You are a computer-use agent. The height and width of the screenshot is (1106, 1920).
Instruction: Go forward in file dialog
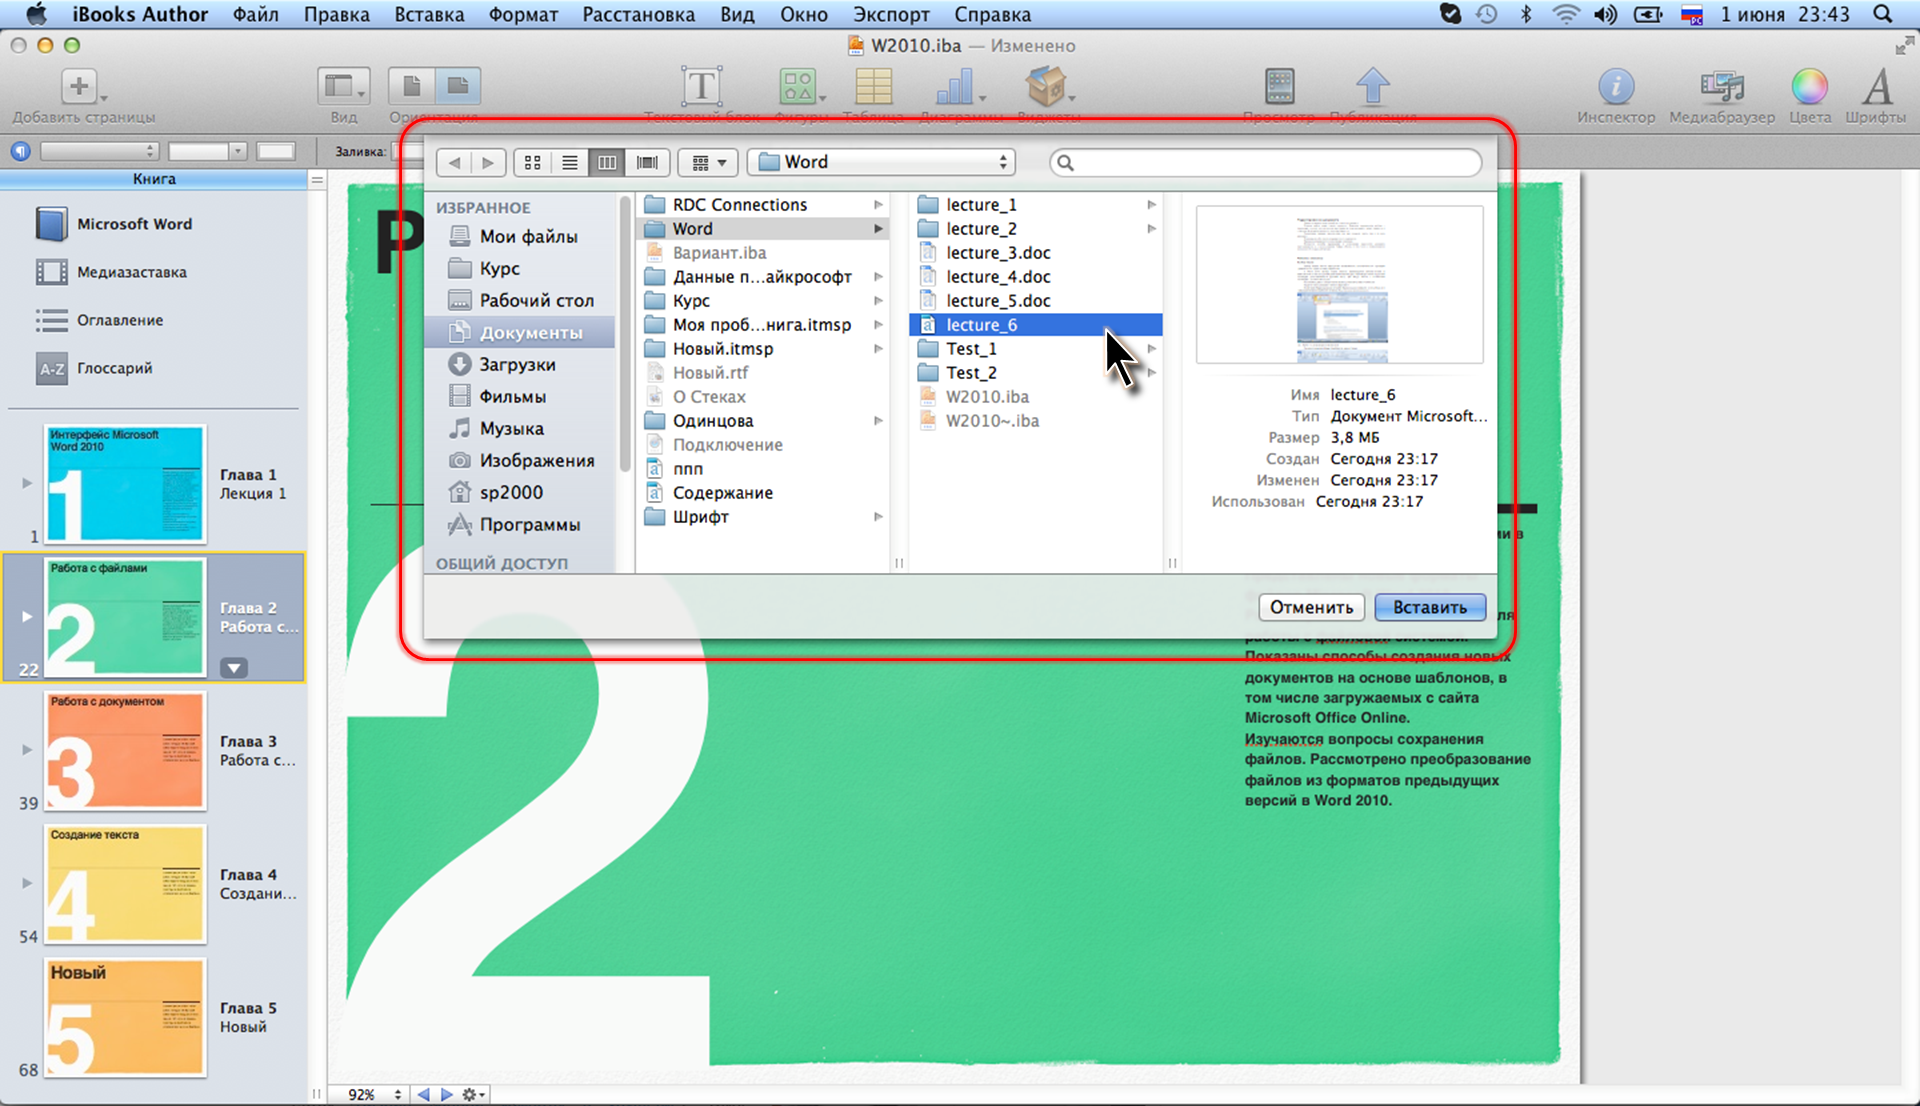tap(488, 162)
